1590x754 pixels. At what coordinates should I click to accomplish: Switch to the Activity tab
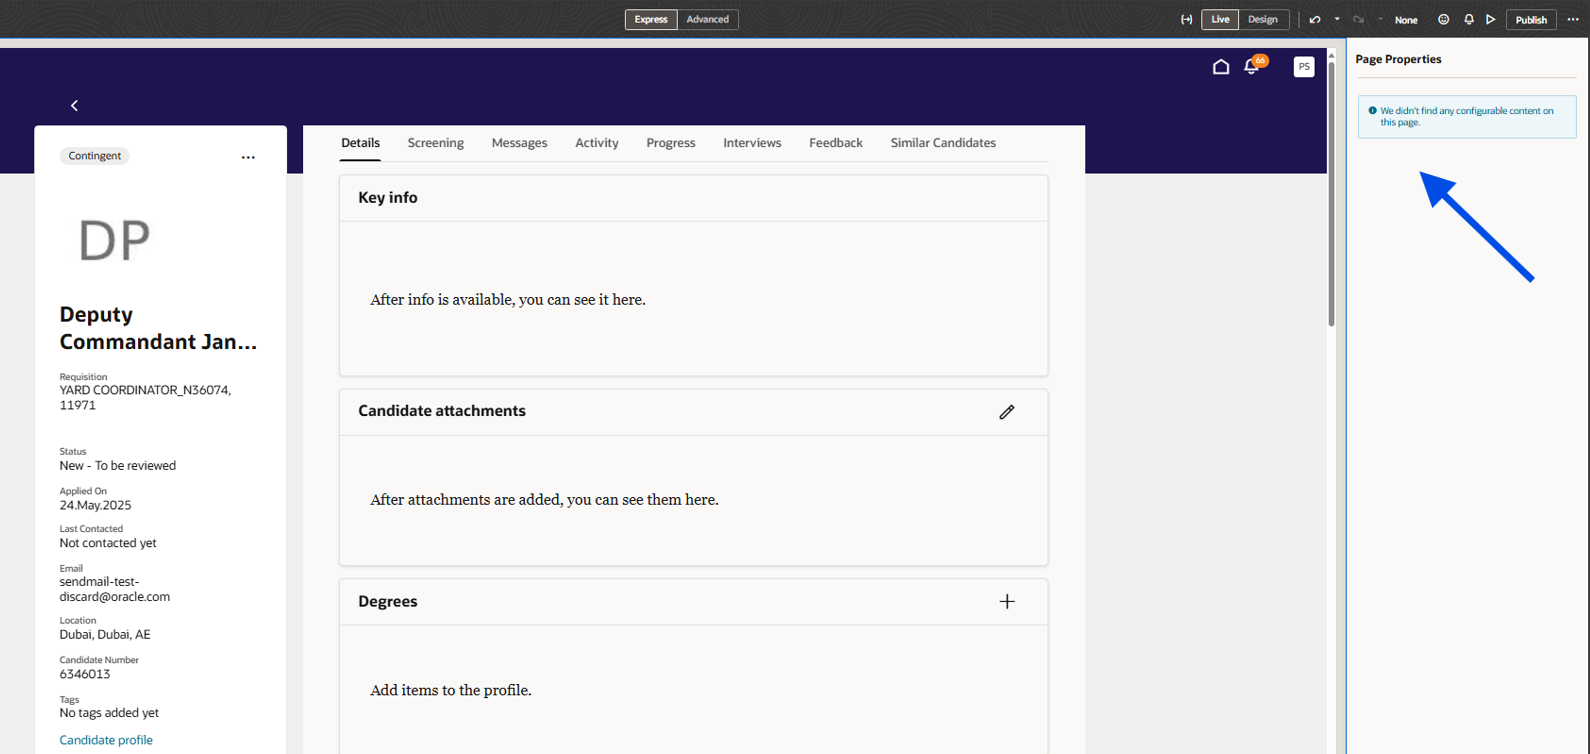(x=597, y=143)
